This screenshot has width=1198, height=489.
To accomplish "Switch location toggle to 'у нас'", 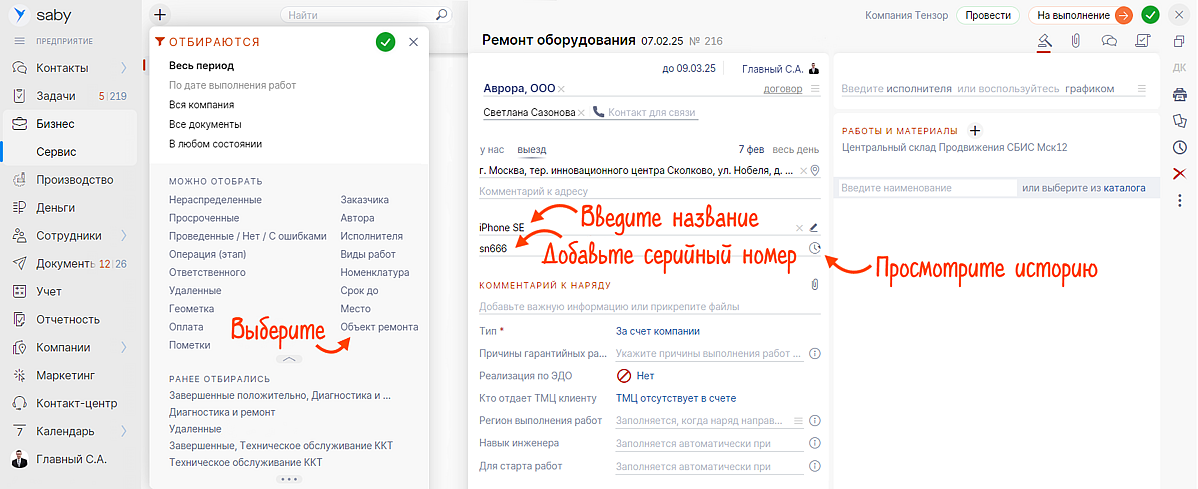I will pyautogui.click(x=491, y=149).
